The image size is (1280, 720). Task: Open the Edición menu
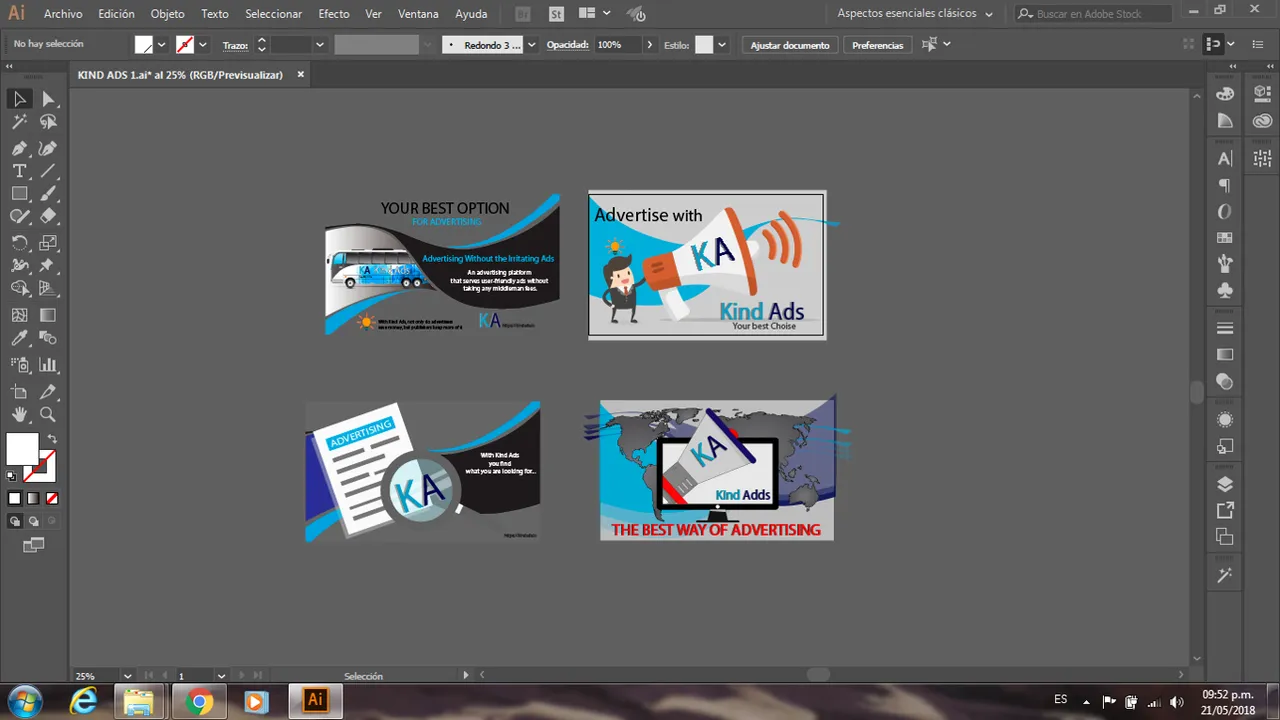tap(116, 14)
